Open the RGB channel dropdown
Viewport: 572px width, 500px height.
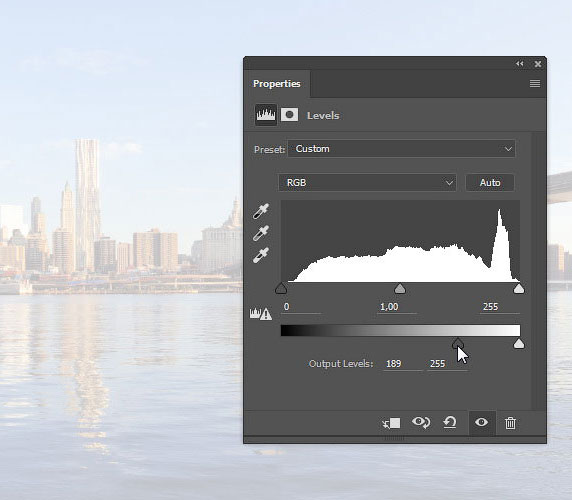tap(367, 182)
